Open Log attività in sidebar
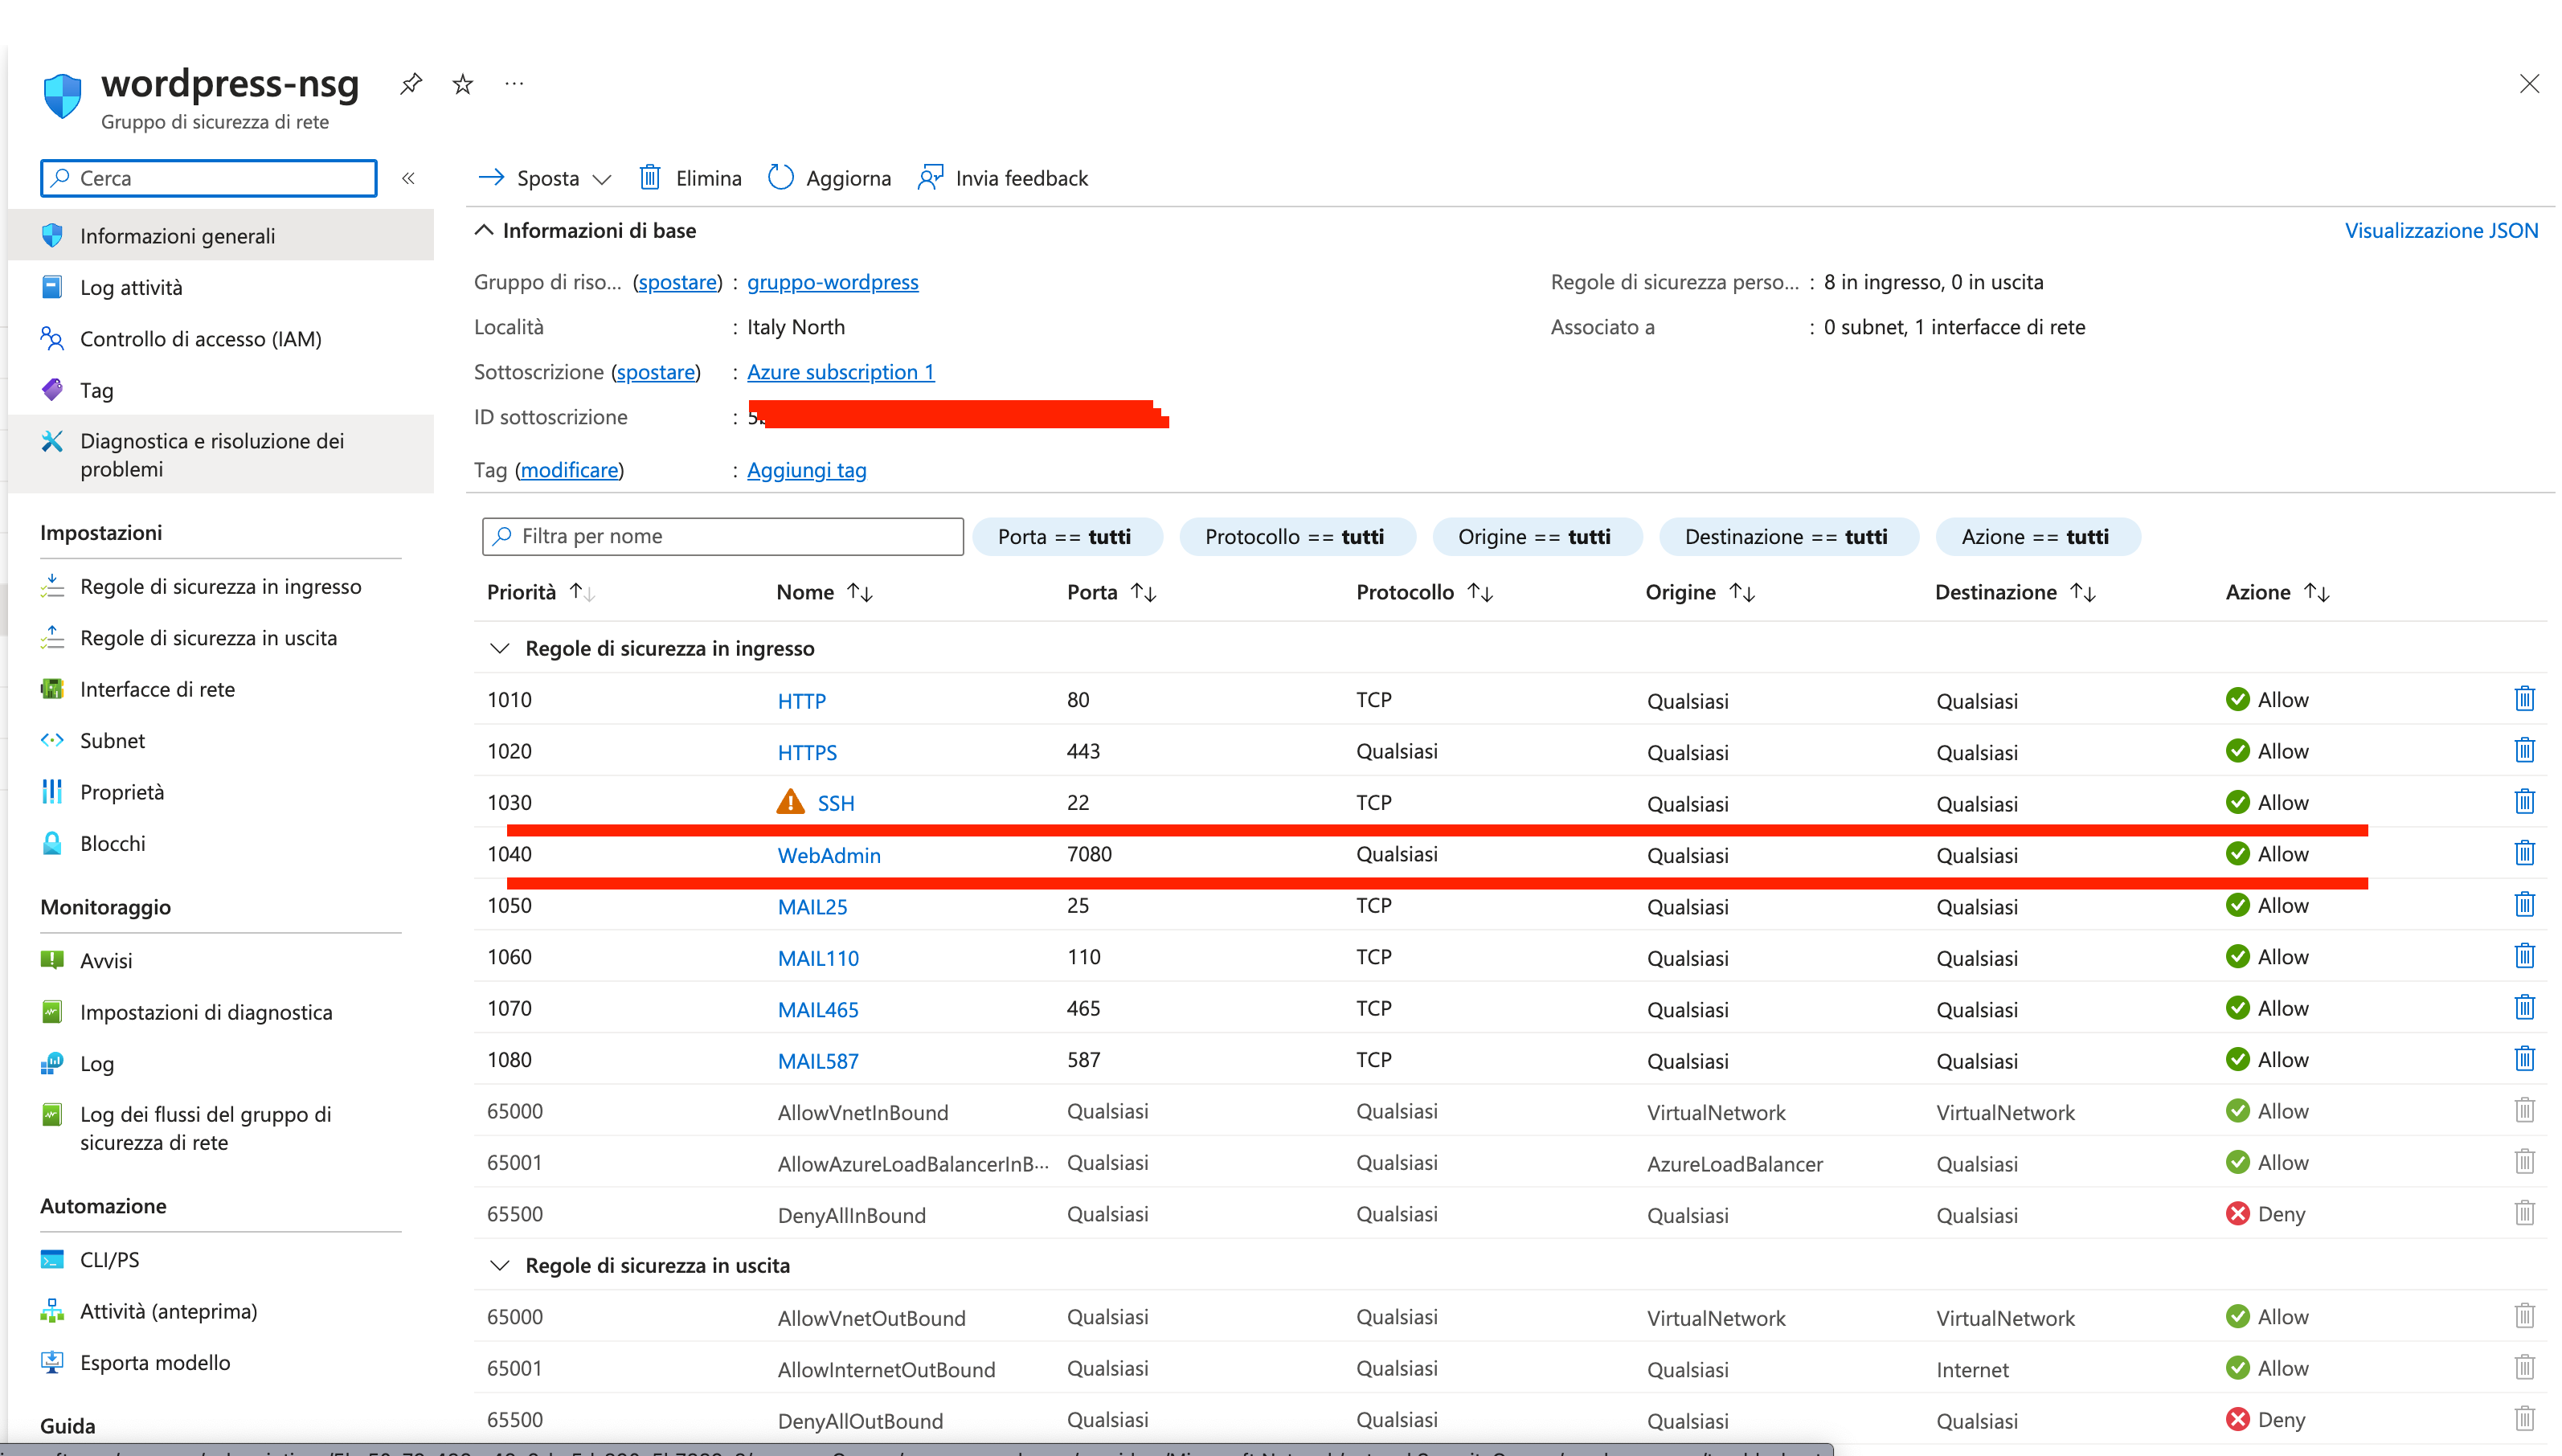This screenshot has height=1456, width=2562. (x=221, y=287)
